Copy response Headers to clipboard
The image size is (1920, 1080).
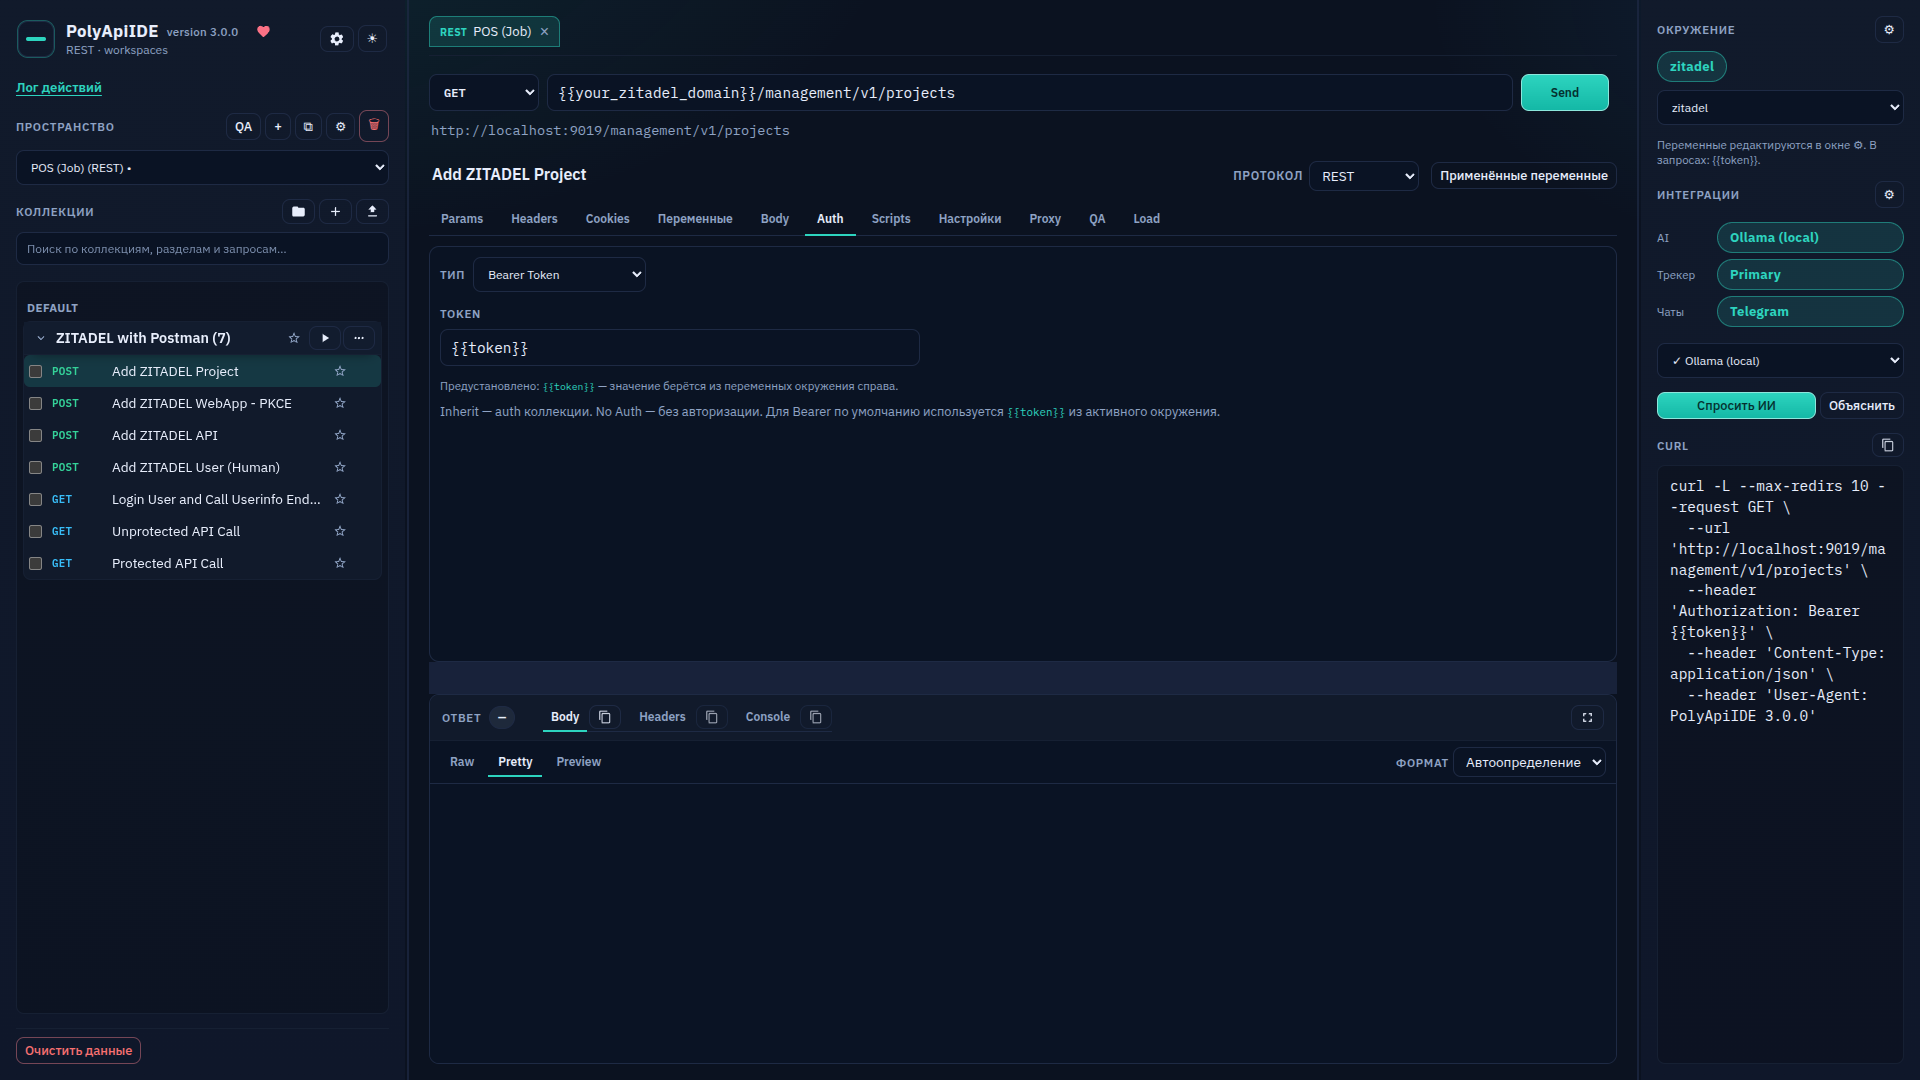coord(712,717)
